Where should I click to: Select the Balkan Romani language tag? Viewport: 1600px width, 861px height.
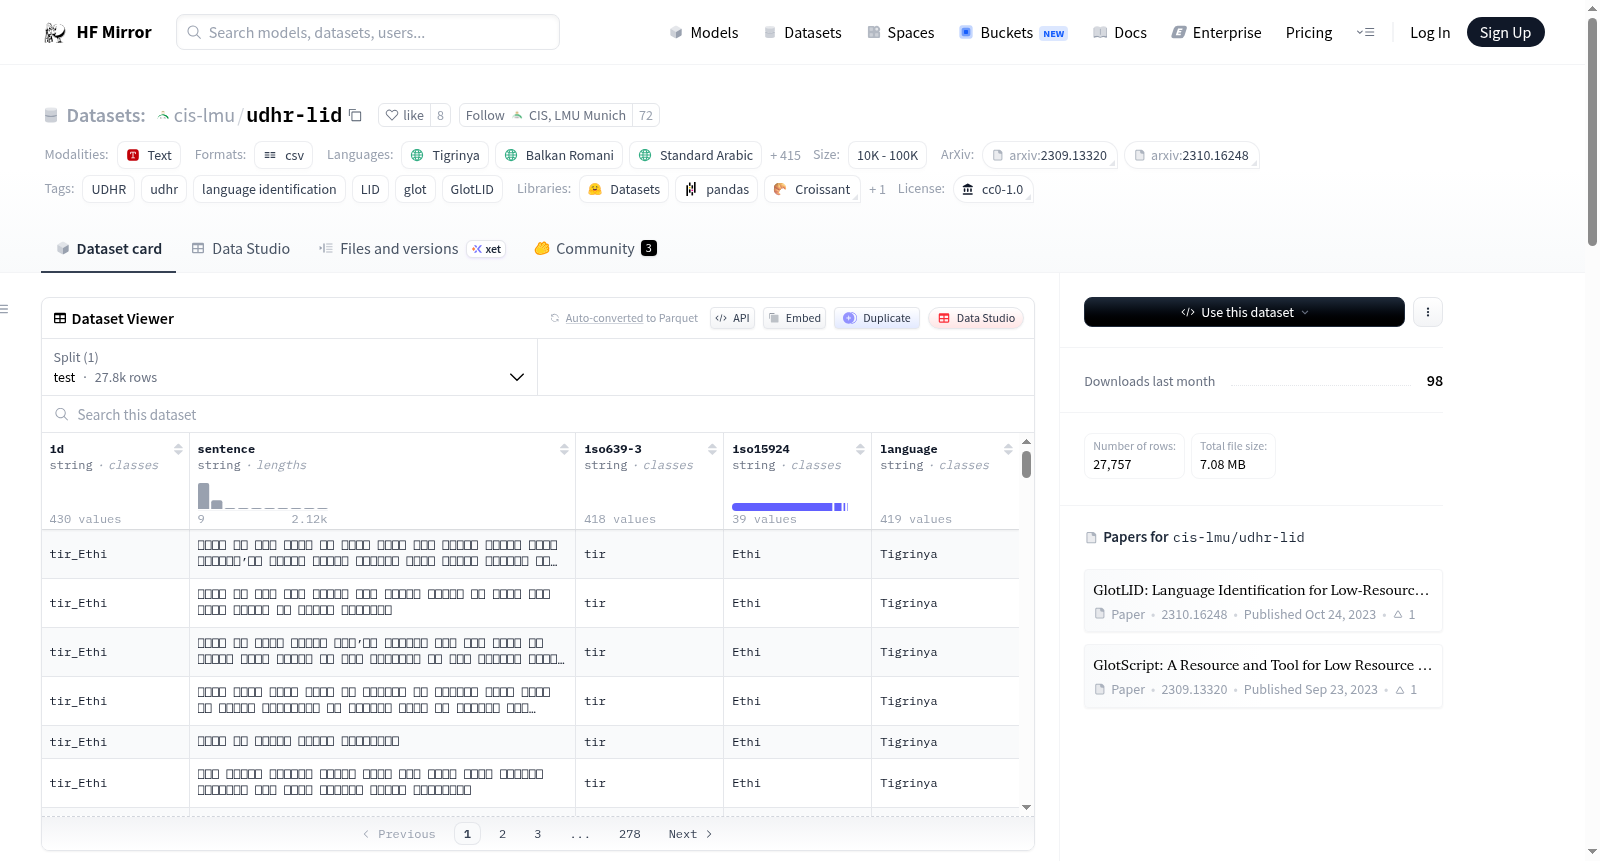click(x=559, y=155)
